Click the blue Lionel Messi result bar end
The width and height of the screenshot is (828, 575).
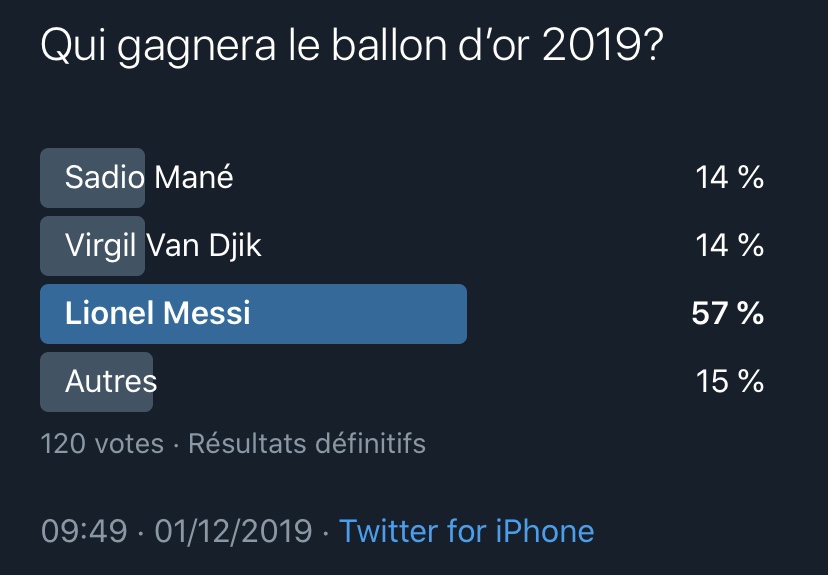[x=455, y=314]
